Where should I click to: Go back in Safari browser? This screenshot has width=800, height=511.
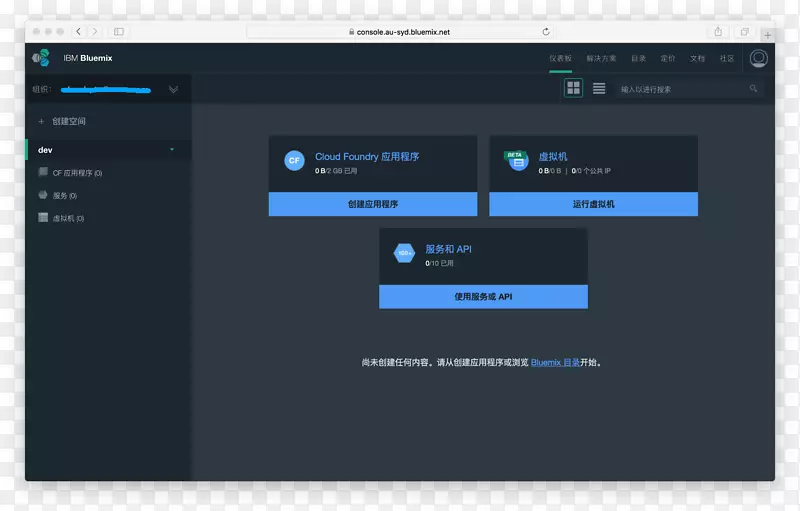(78, 32)
